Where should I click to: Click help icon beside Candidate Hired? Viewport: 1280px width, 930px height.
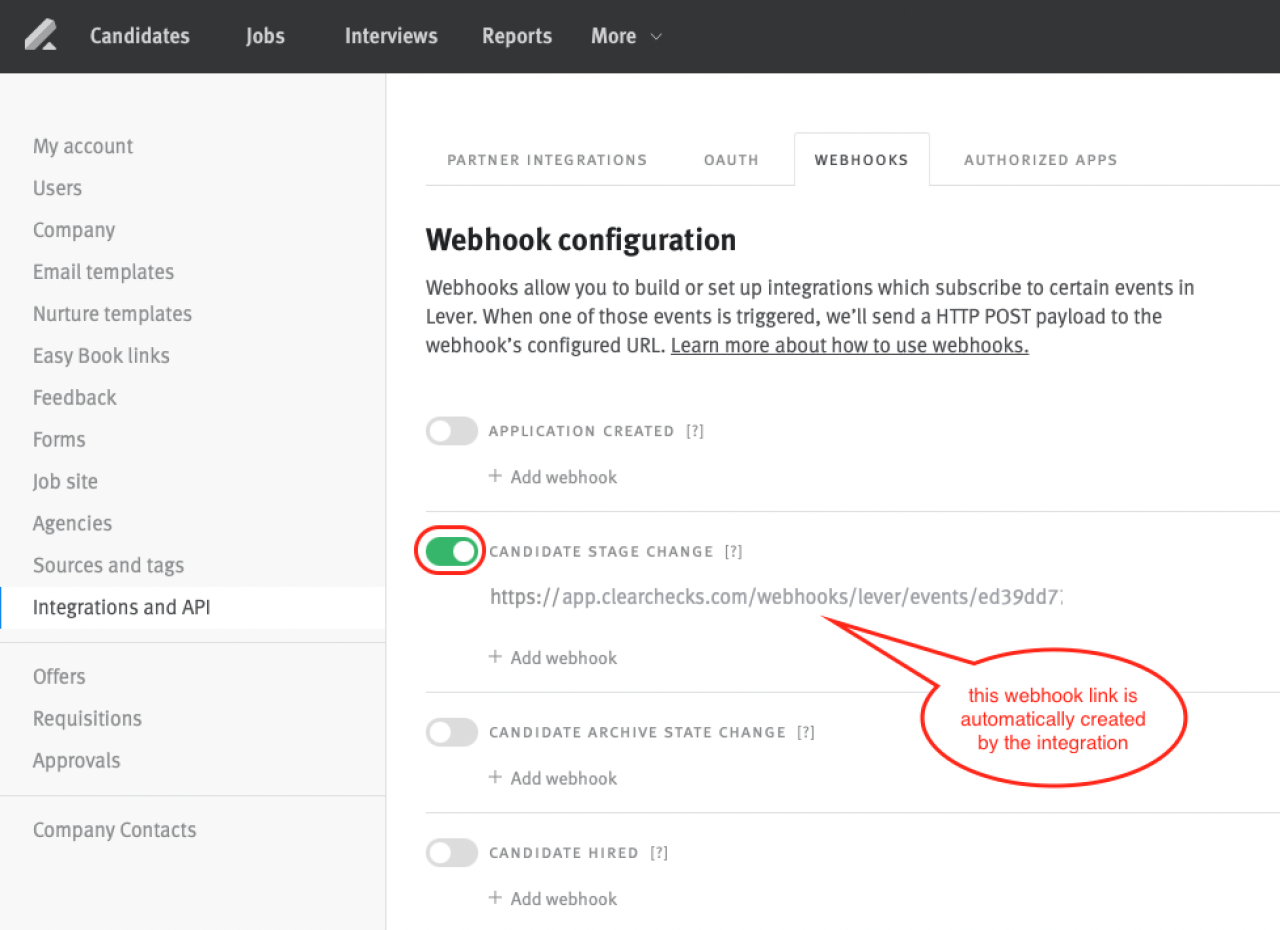click(659, 853)
